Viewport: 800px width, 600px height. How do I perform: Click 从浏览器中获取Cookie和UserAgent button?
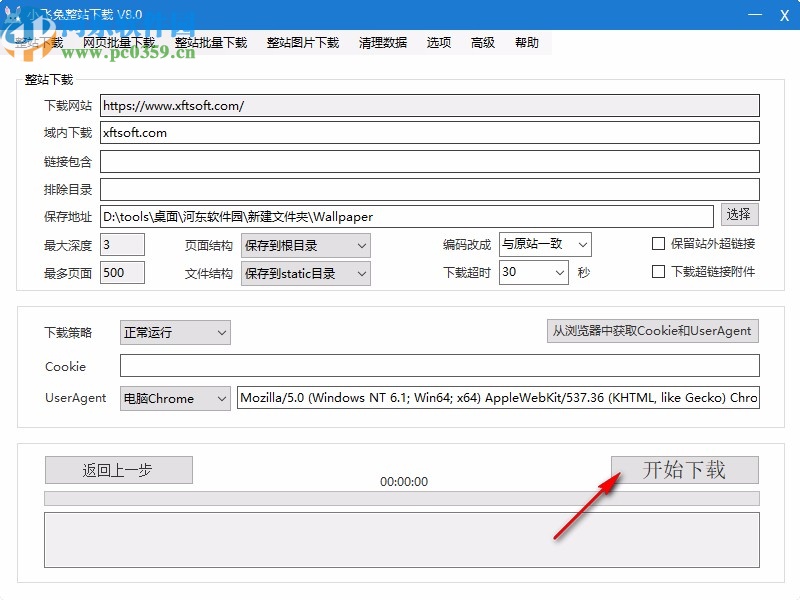652,331
